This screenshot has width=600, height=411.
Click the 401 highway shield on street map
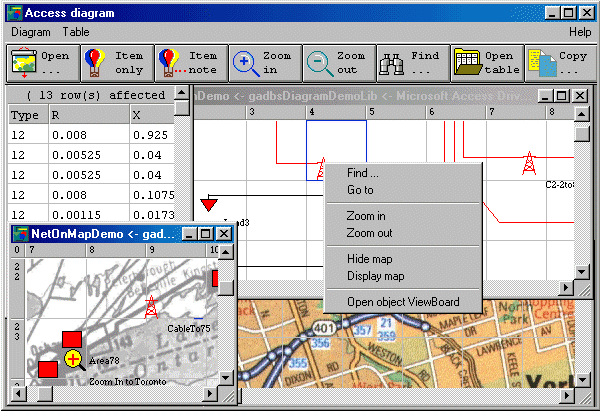(x=324, y=328)
